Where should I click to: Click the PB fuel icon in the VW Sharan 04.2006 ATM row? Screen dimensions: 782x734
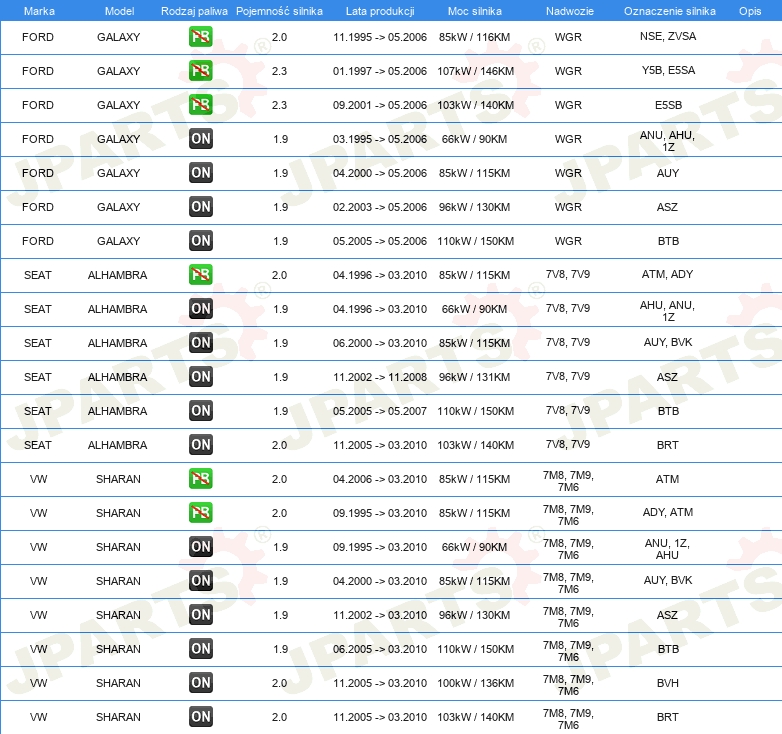[x=200, y=479]
